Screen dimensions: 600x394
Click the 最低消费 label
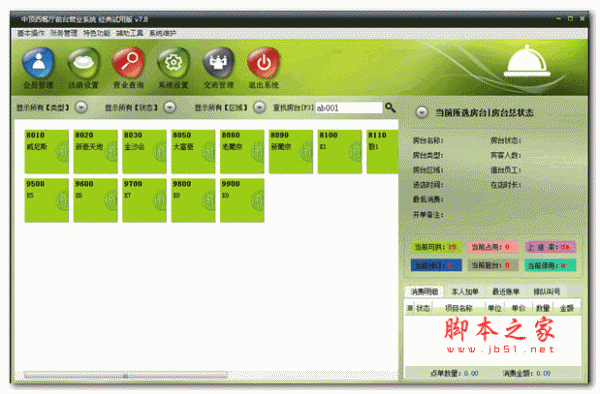(428, 199)
